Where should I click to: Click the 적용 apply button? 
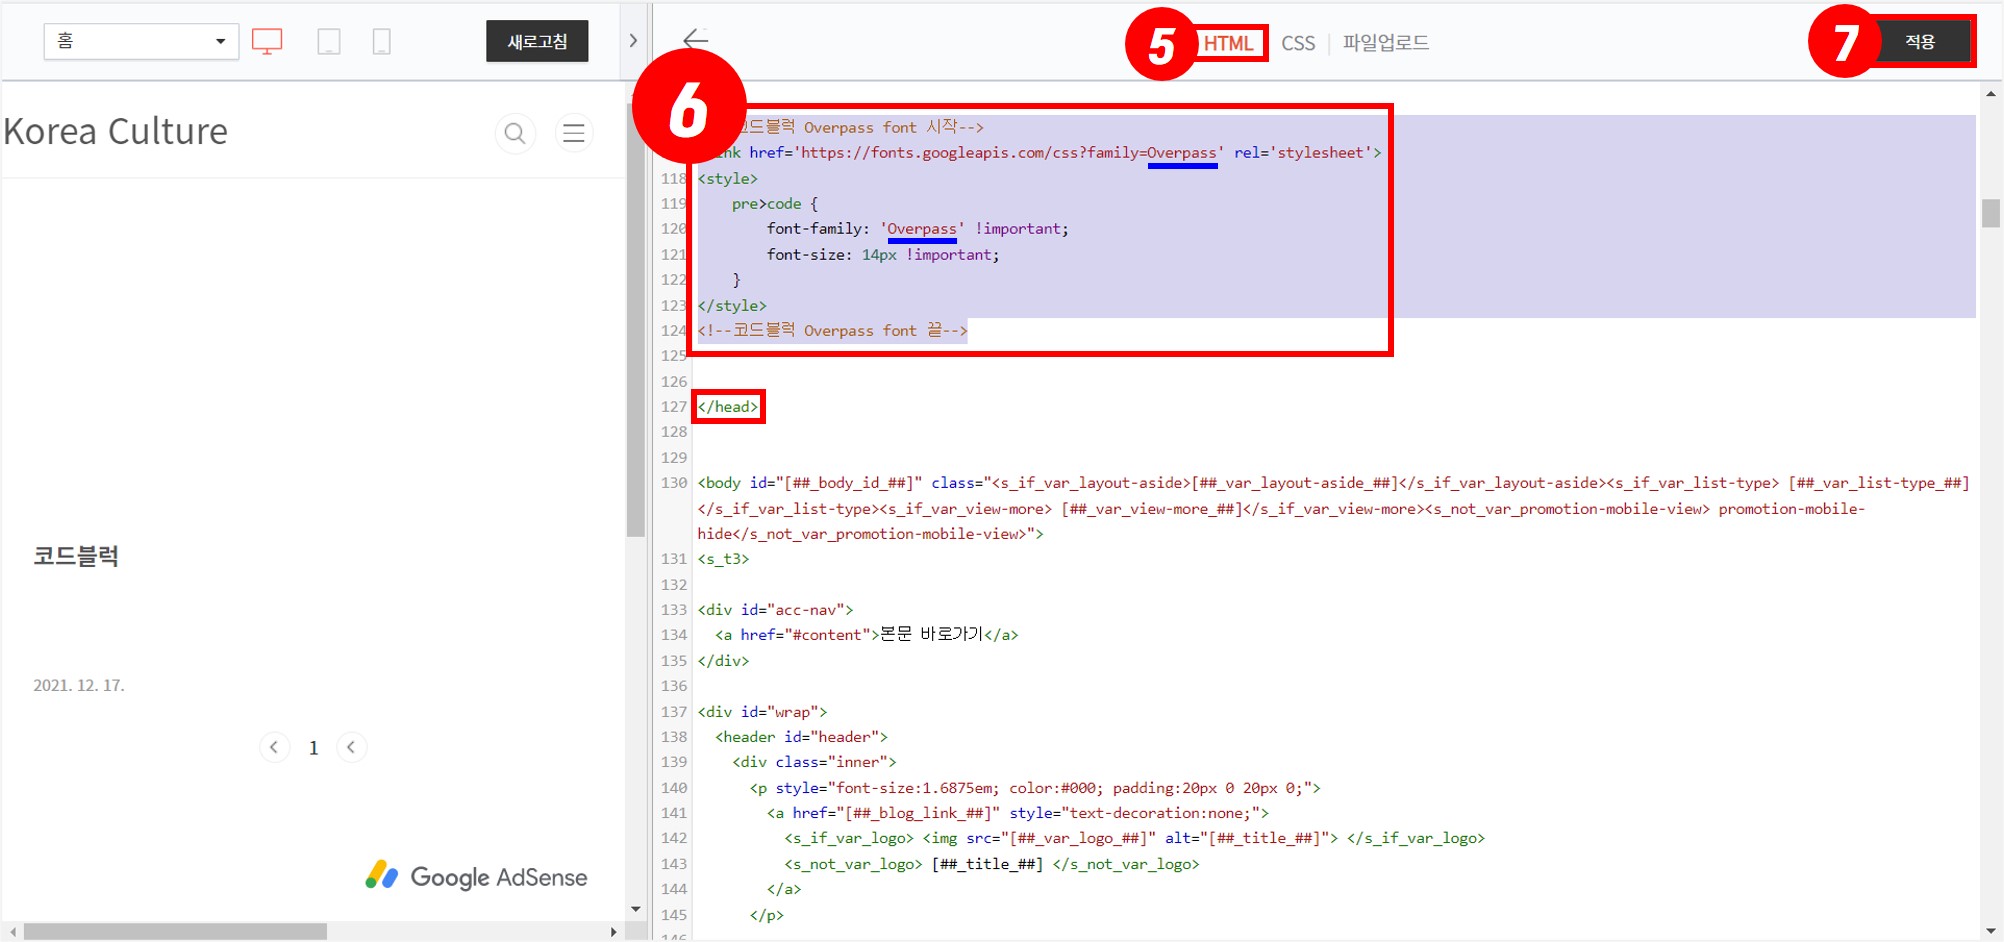(1920, 41)
